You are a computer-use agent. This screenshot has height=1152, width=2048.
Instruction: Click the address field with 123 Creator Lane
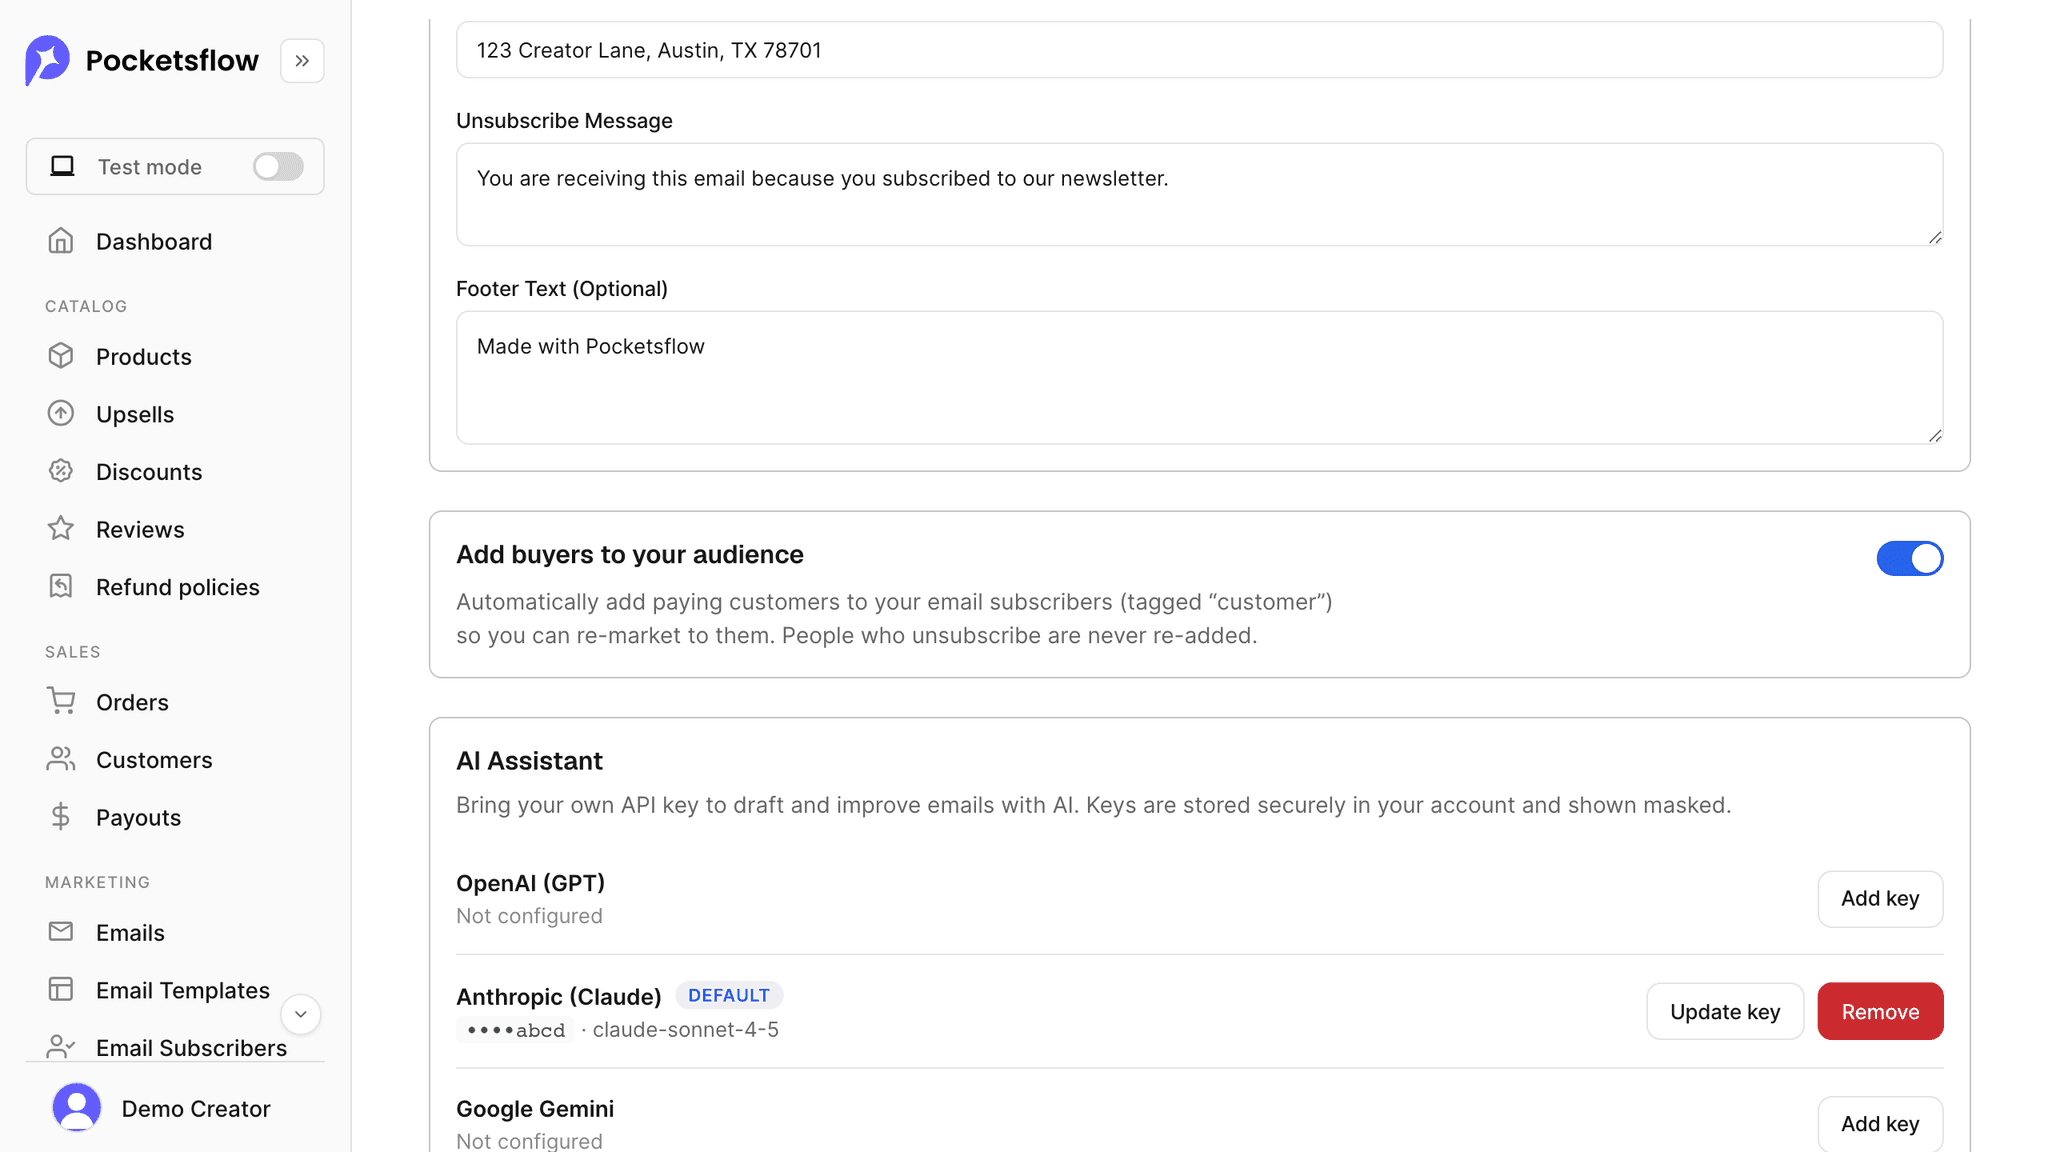coord(1199,50)
